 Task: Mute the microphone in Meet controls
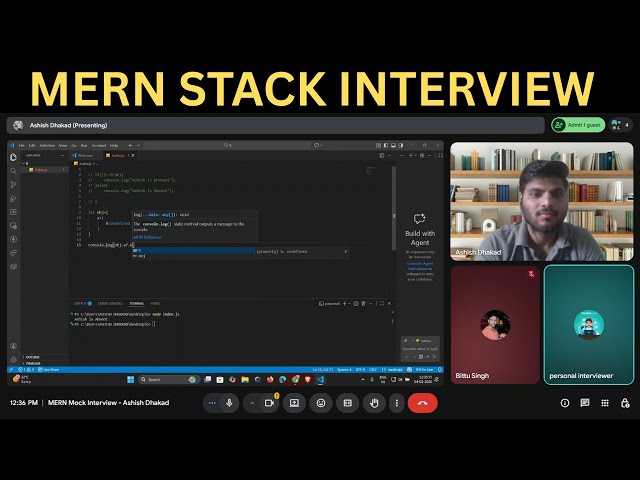point(229,403)
